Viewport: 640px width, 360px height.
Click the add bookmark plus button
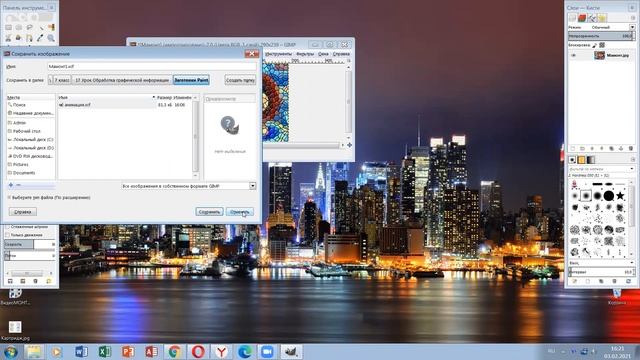click(x=11, y=185)
